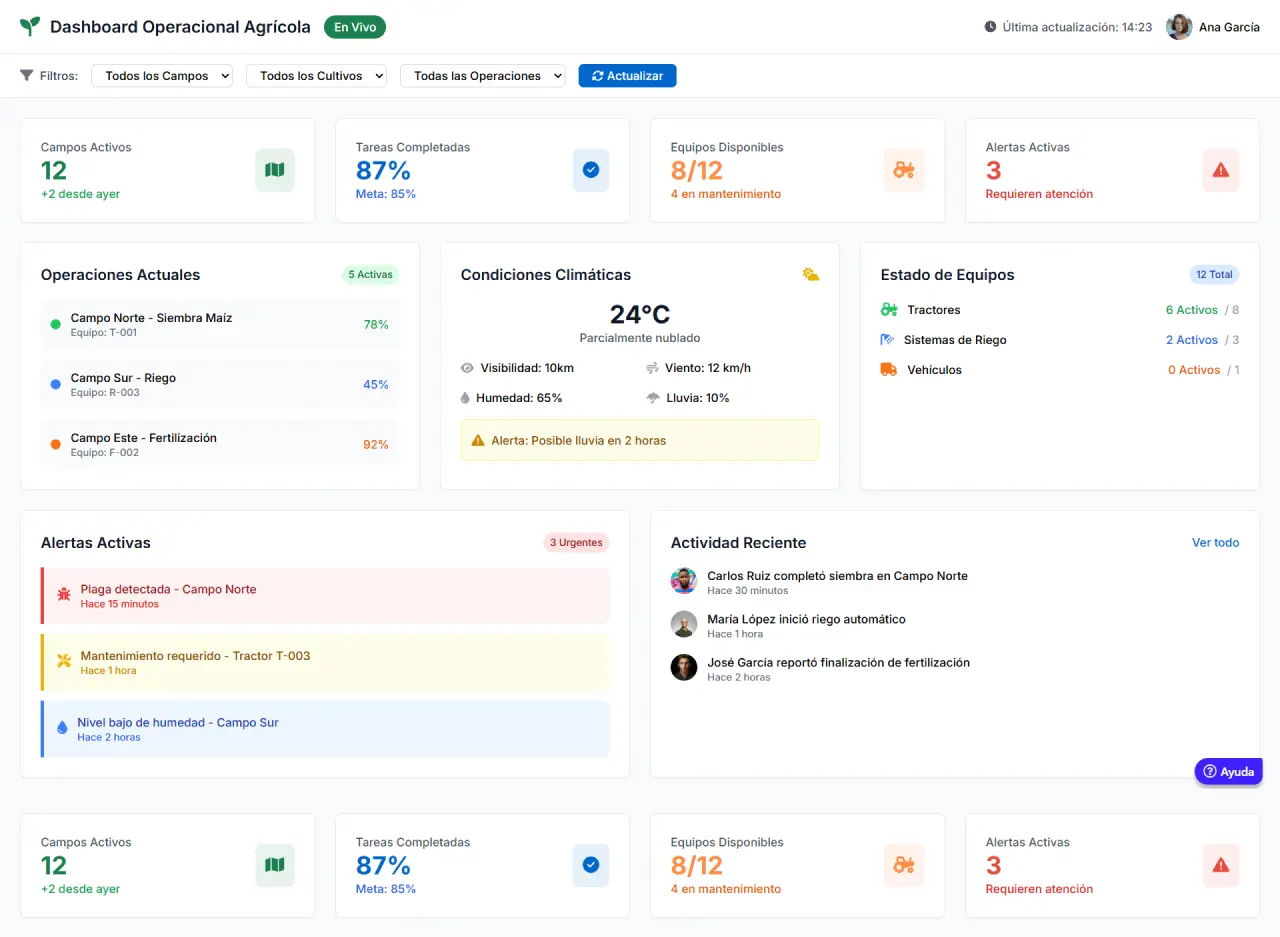
Task: Select Campo Este - Fertilización operation
Action: pyautogui.click(x=220, y=444)
